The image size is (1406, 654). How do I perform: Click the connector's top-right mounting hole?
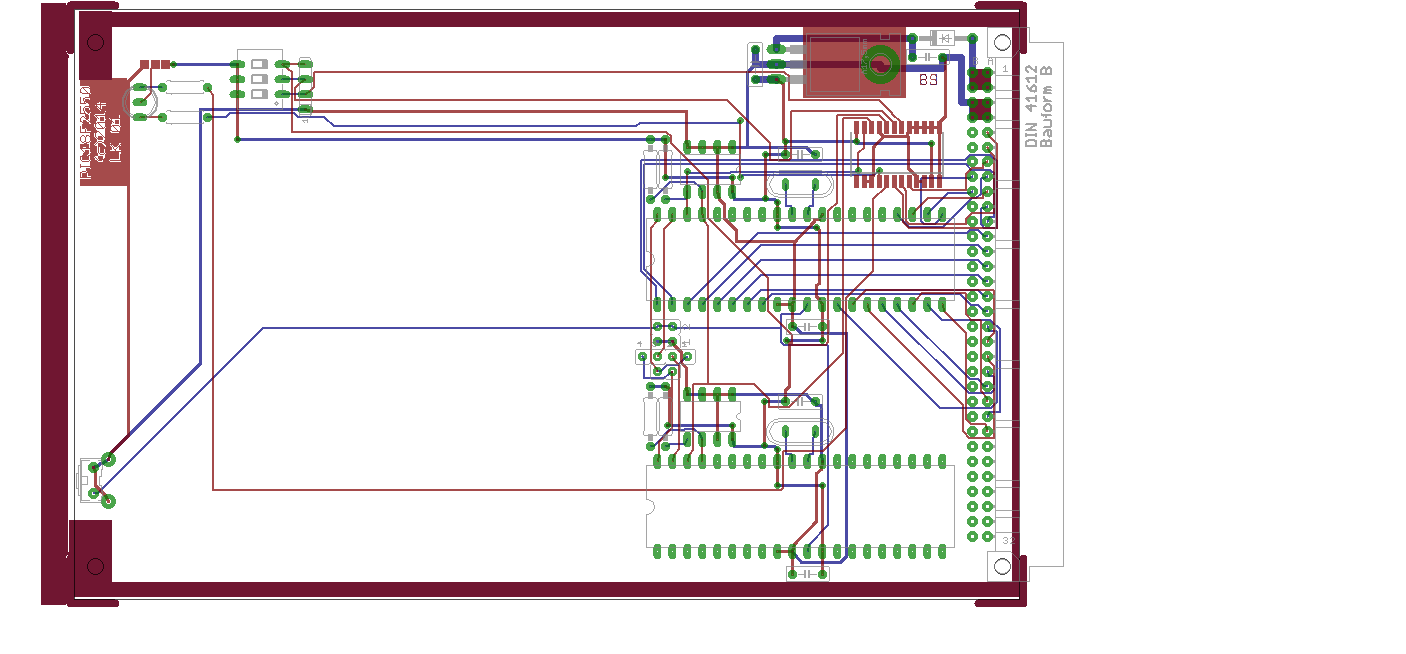[1001, 42]
